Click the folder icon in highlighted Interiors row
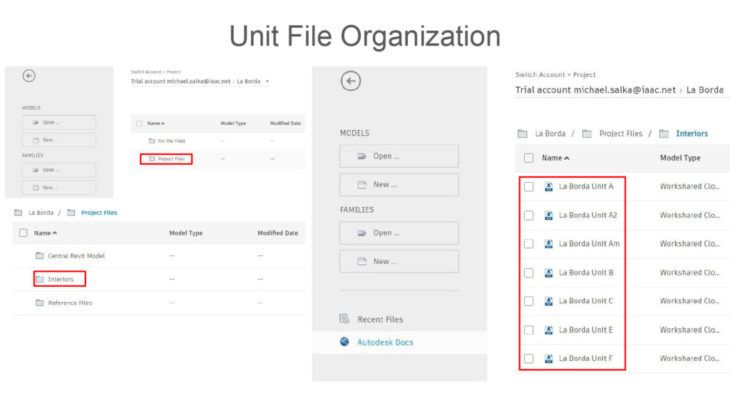Viewport: 730px width, 411px height. (39, 279)
